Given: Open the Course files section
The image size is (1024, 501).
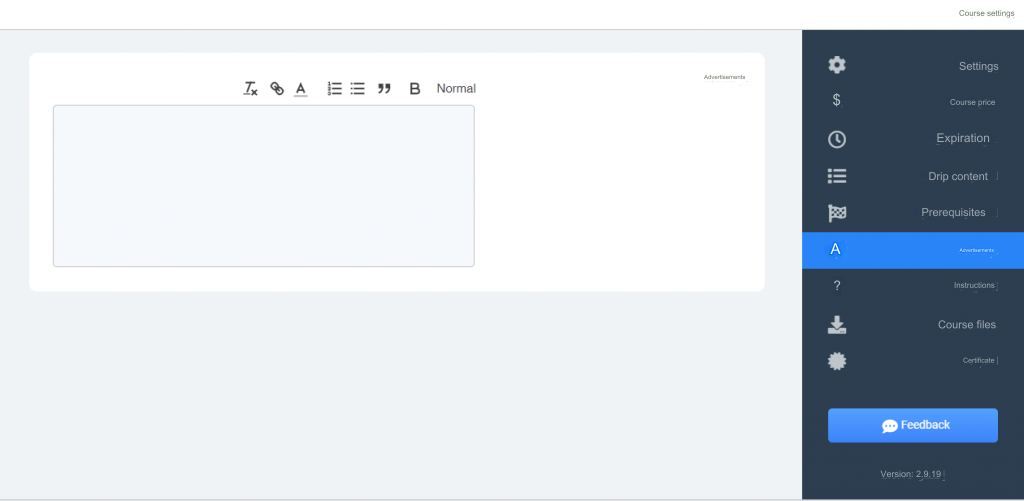Looking at the screenshot, I should coord(967,325).
